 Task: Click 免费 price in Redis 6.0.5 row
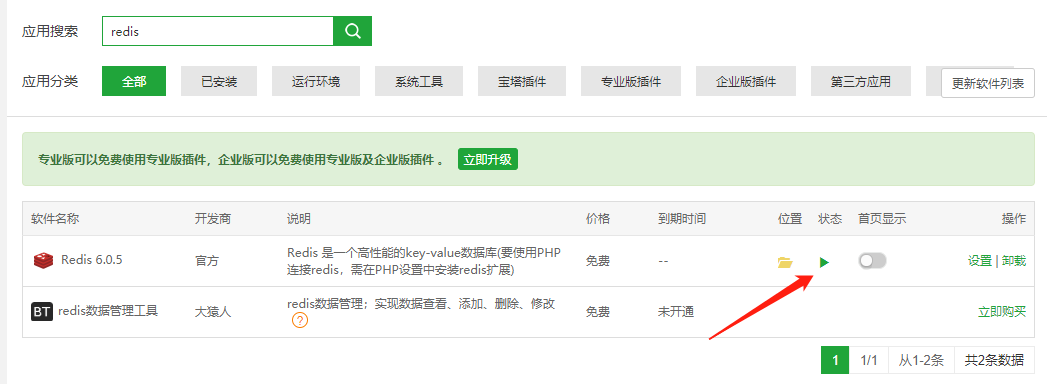(598, 261)
